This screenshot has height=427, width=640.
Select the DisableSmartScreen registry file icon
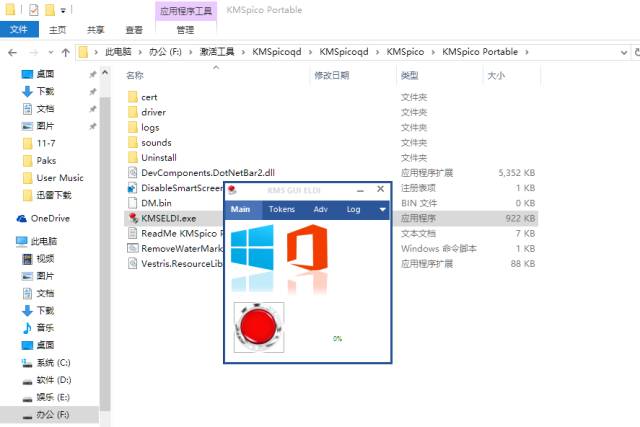[x=133, y=188]
